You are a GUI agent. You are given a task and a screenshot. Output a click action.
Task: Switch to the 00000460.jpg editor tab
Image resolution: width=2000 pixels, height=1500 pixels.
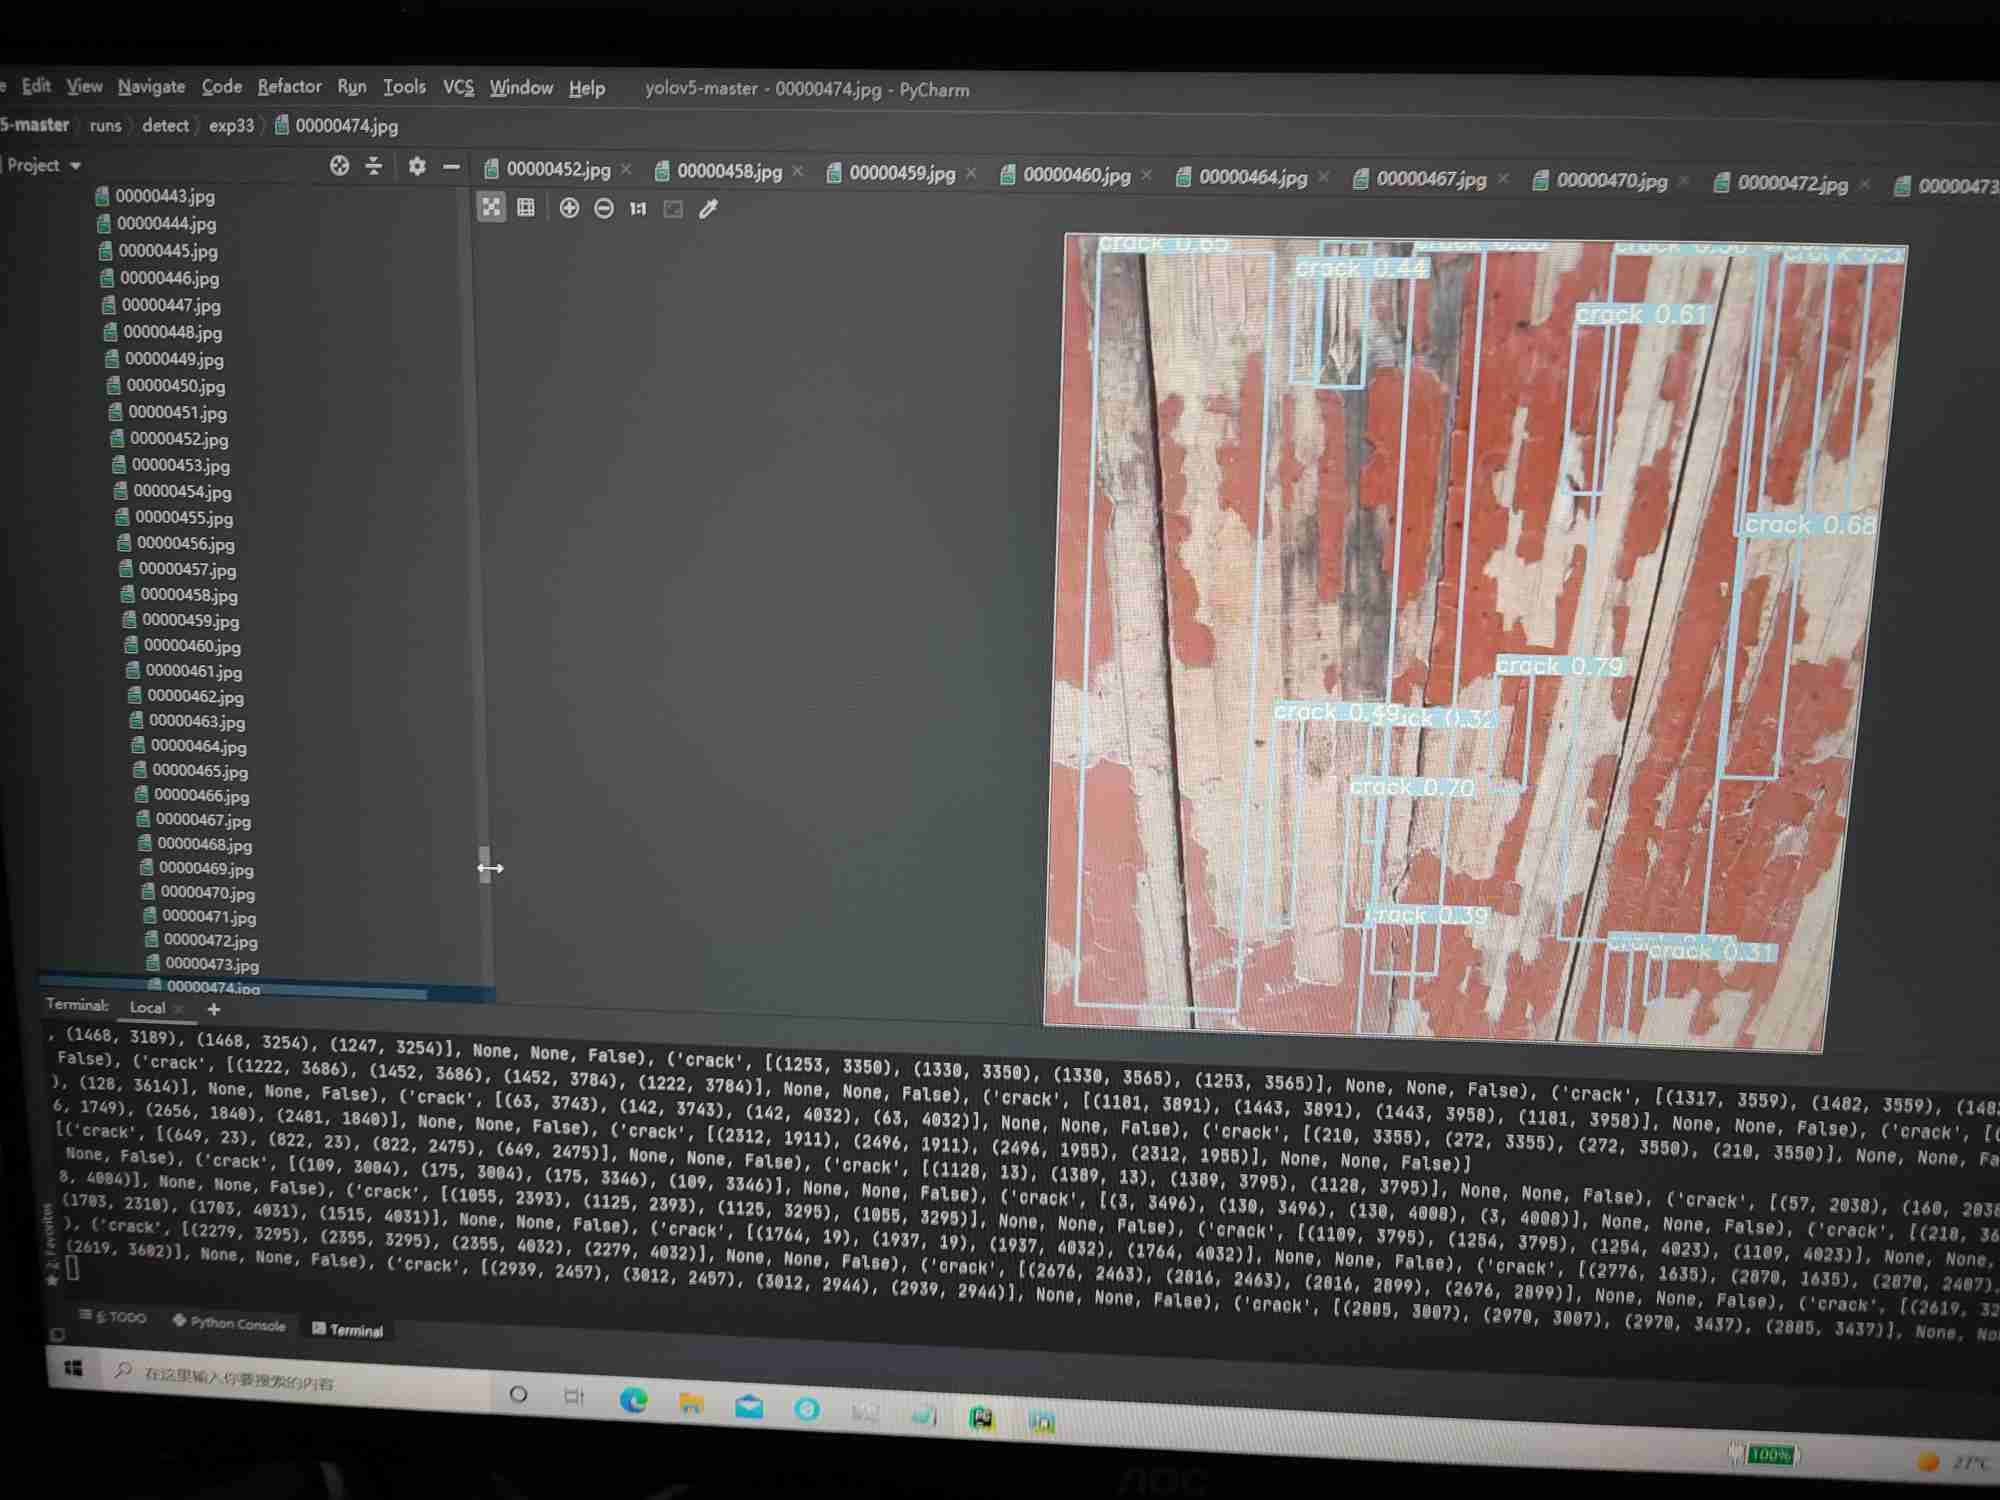[1075, 176]
